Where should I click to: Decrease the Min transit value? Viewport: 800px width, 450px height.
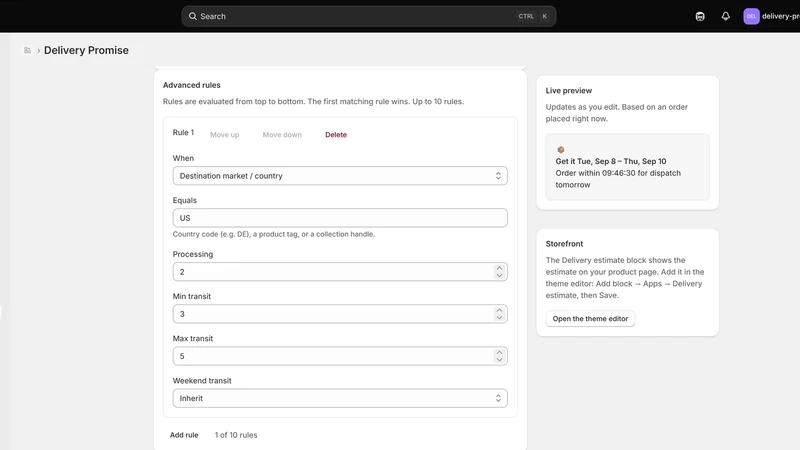click(x=499, y=318)
